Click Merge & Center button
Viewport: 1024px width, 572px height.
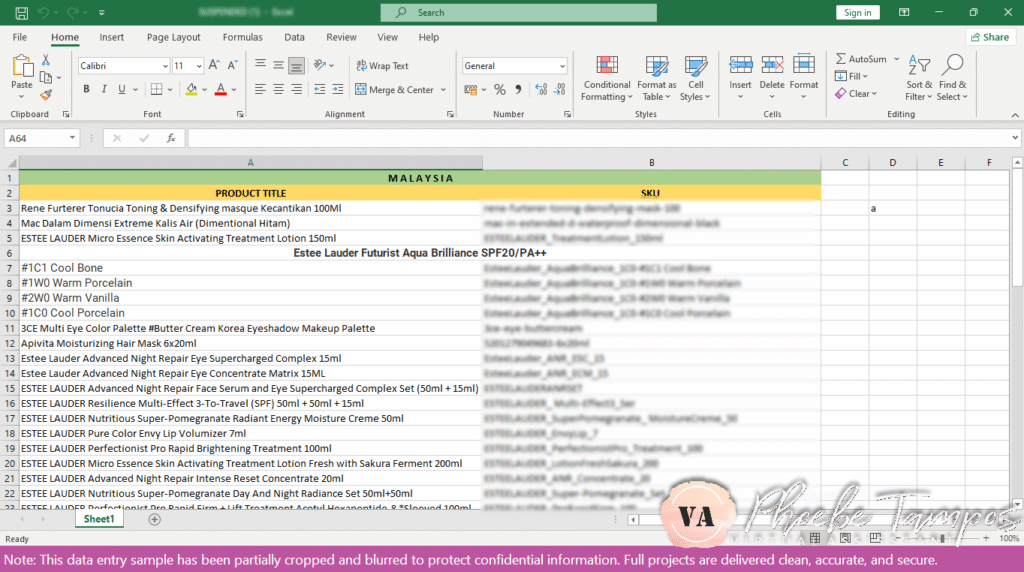coord(394,89)
